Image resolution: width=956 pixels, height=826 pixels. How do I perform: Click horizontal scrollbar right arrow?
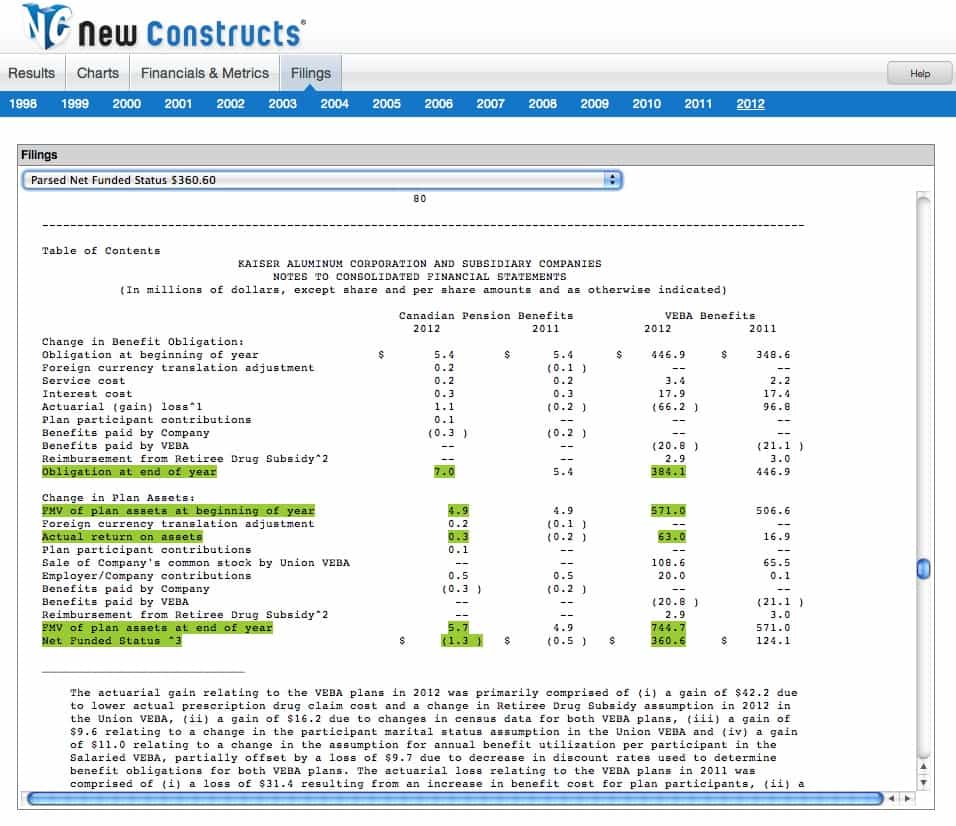(x=907, y=799)
